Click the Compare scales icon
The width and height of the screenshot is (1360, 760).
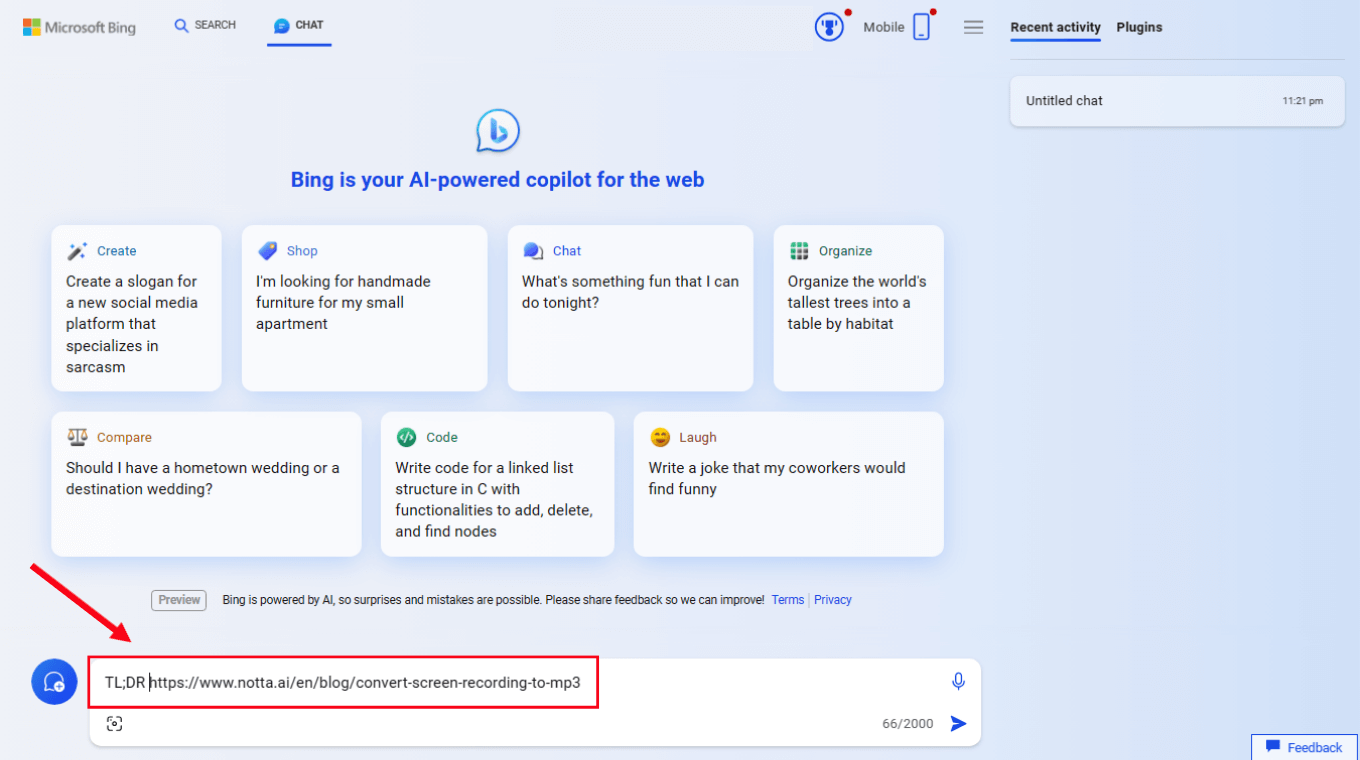point(77,437)
